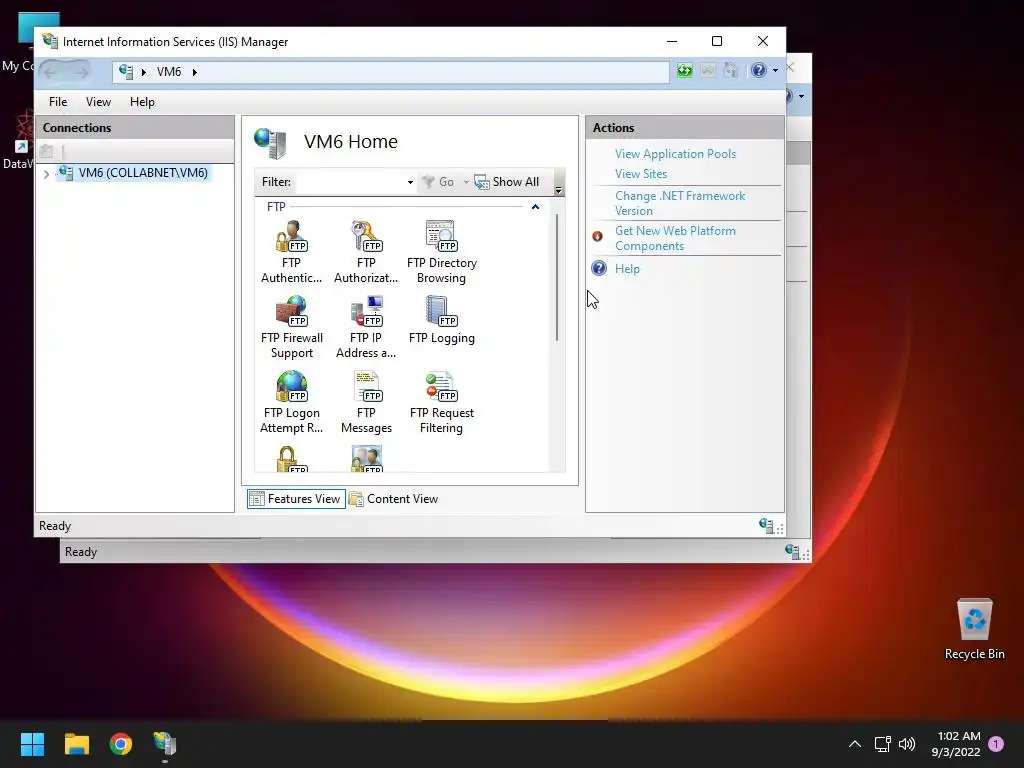Open the File menu

(x=57, y=102)
